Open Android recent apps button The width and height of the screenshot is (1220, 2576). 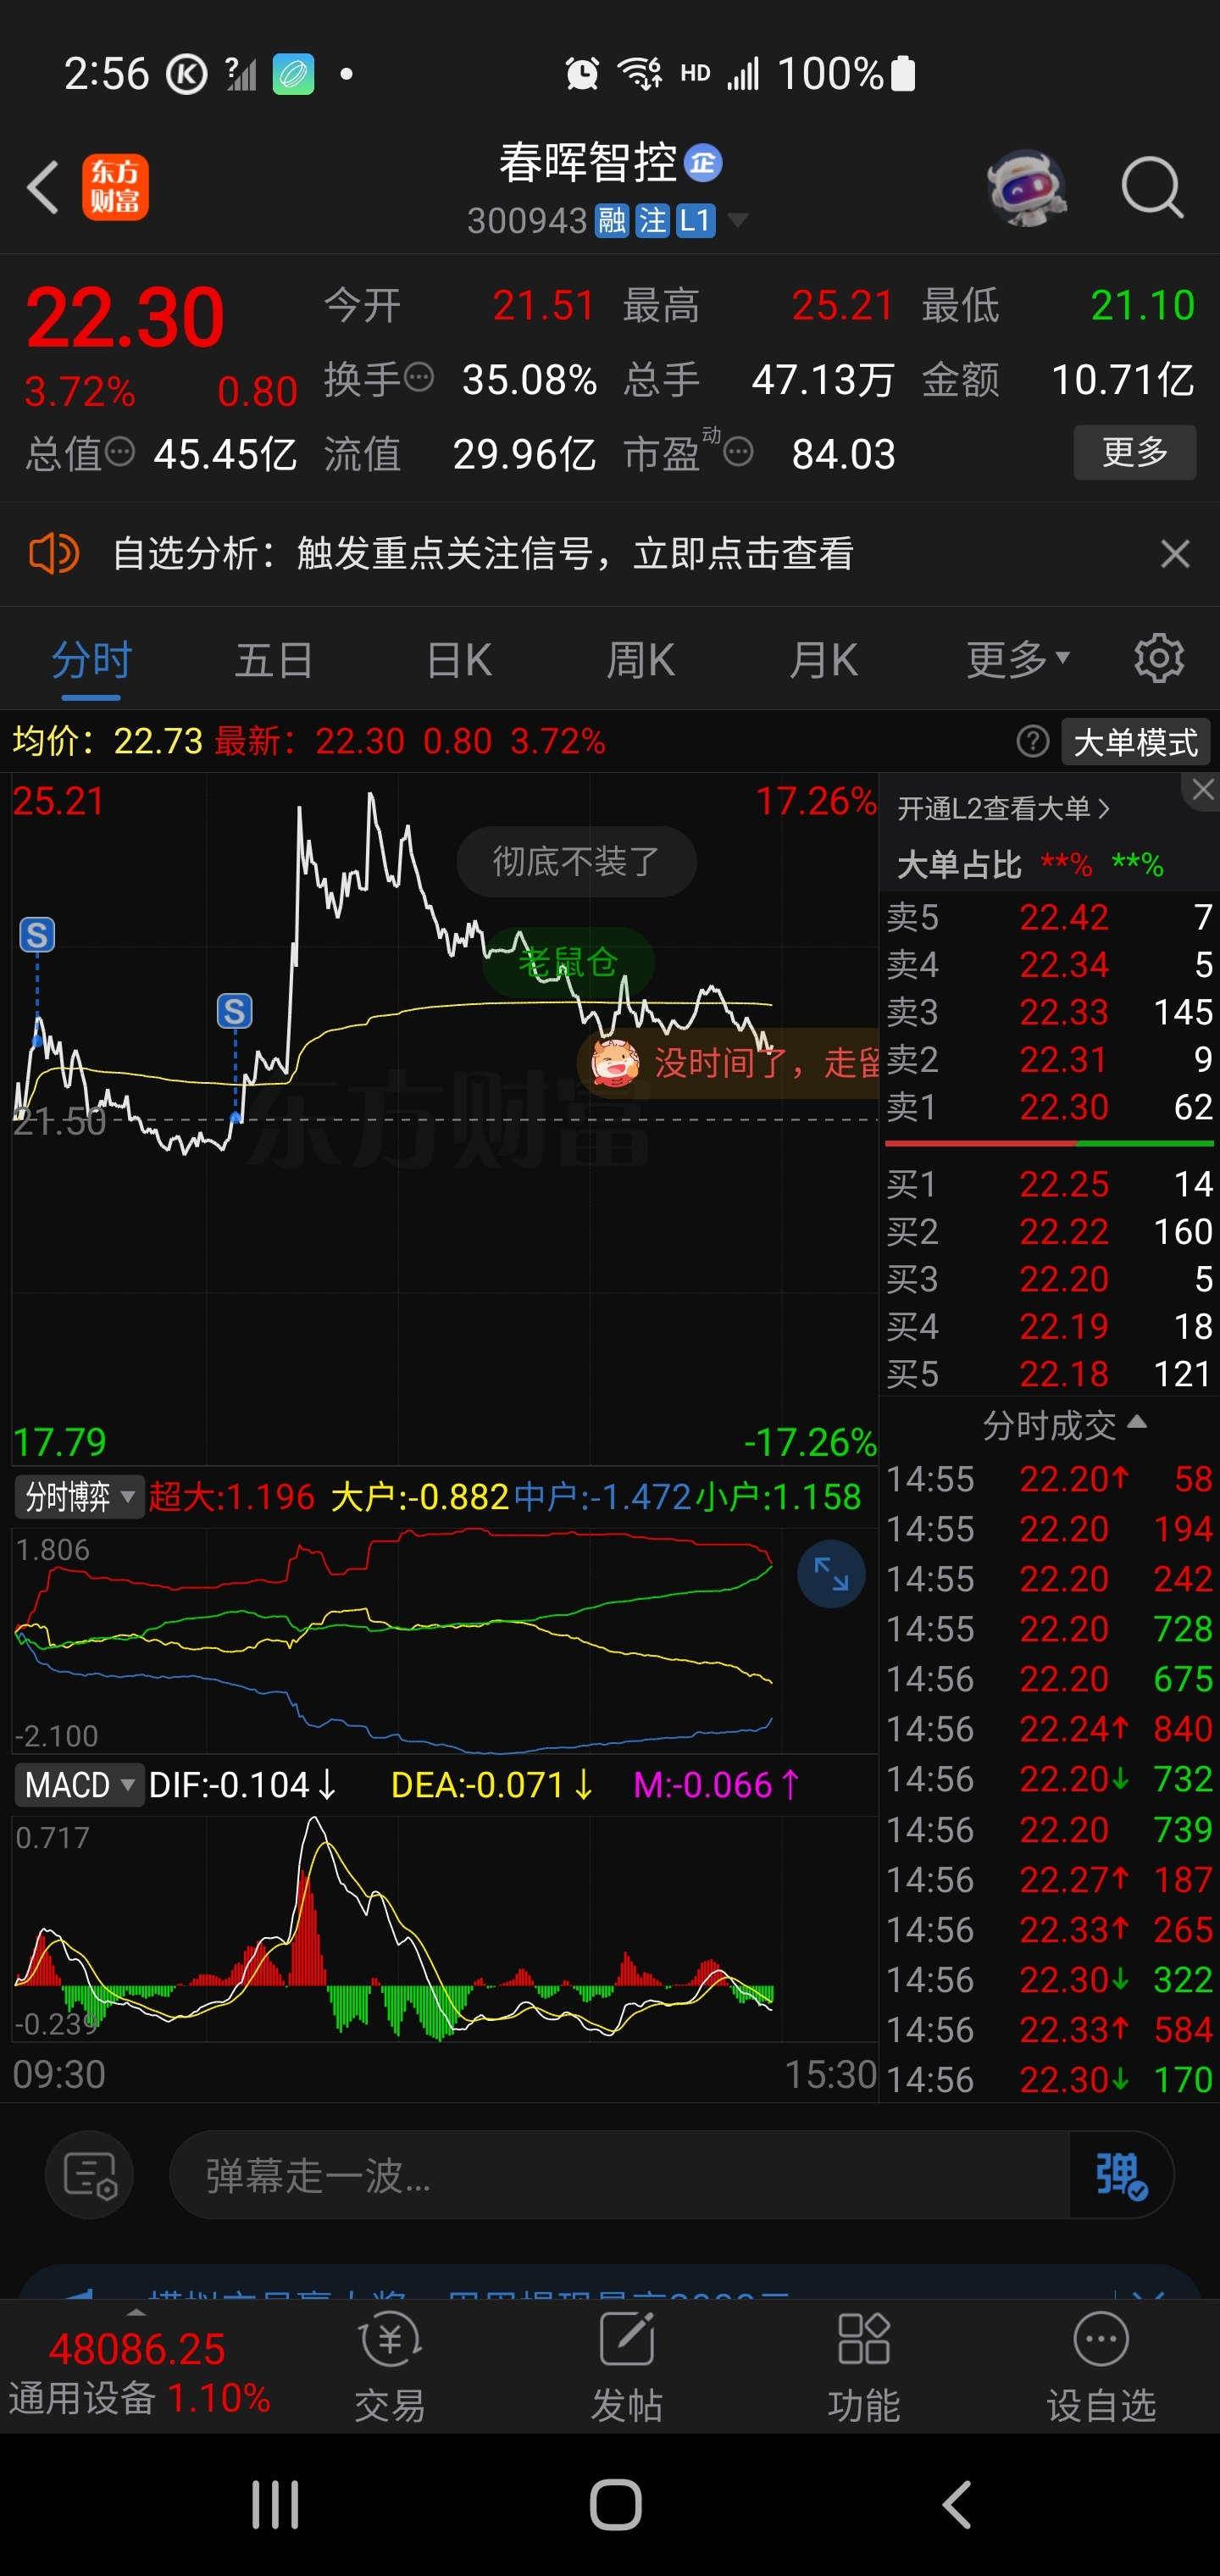tap(275, 2504)
